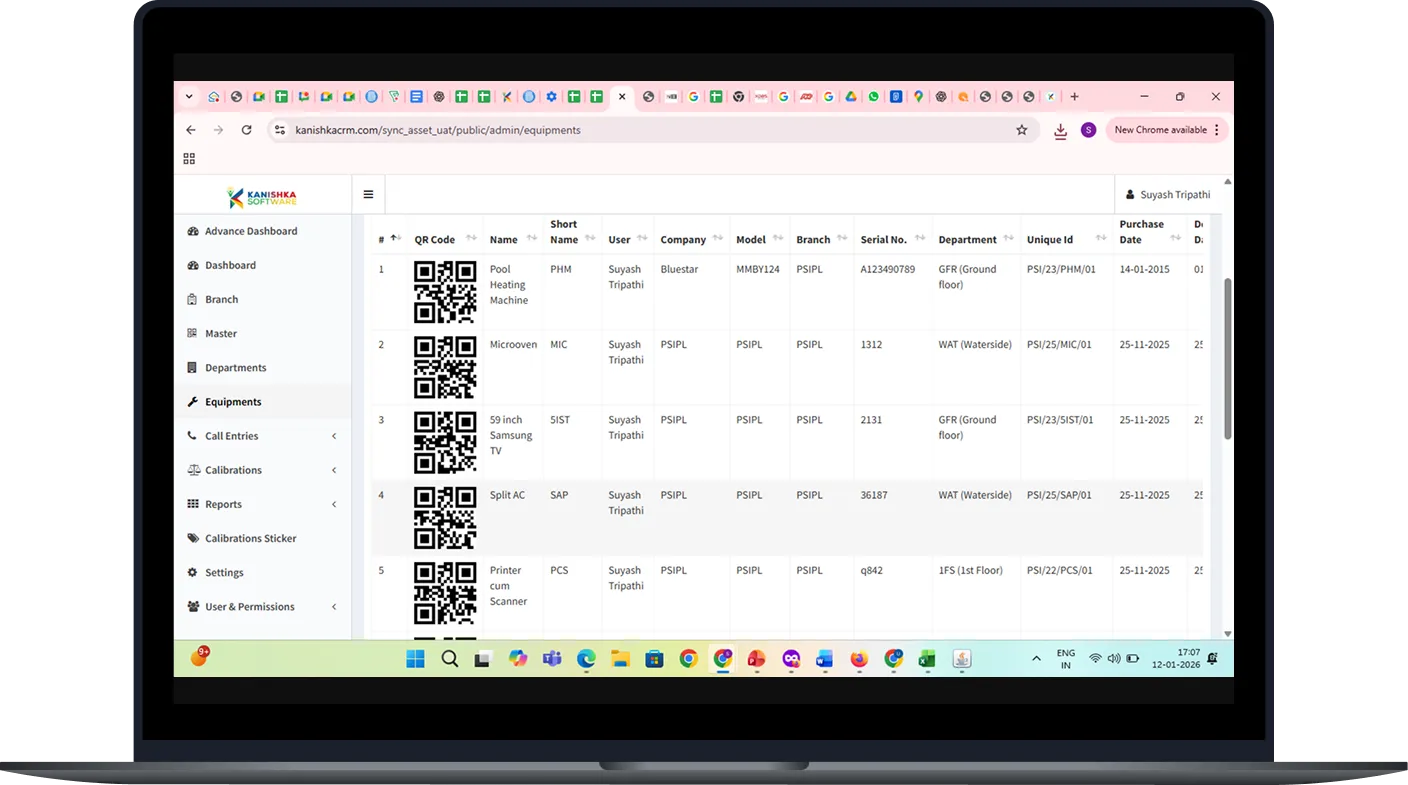Click the Microoven row QR code
Image resolution: width=1408 pixels, height=785 pixels.
point(445,367)
